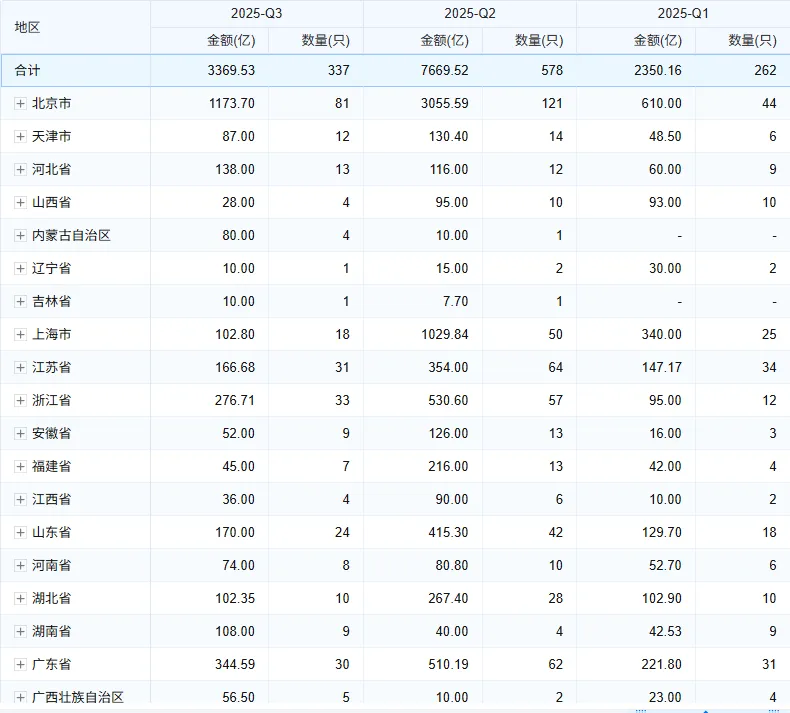The width and height of the screenshot is (790, 713).
Task: Click plus icon beside 河北省
Action: [x=20, y=169]
